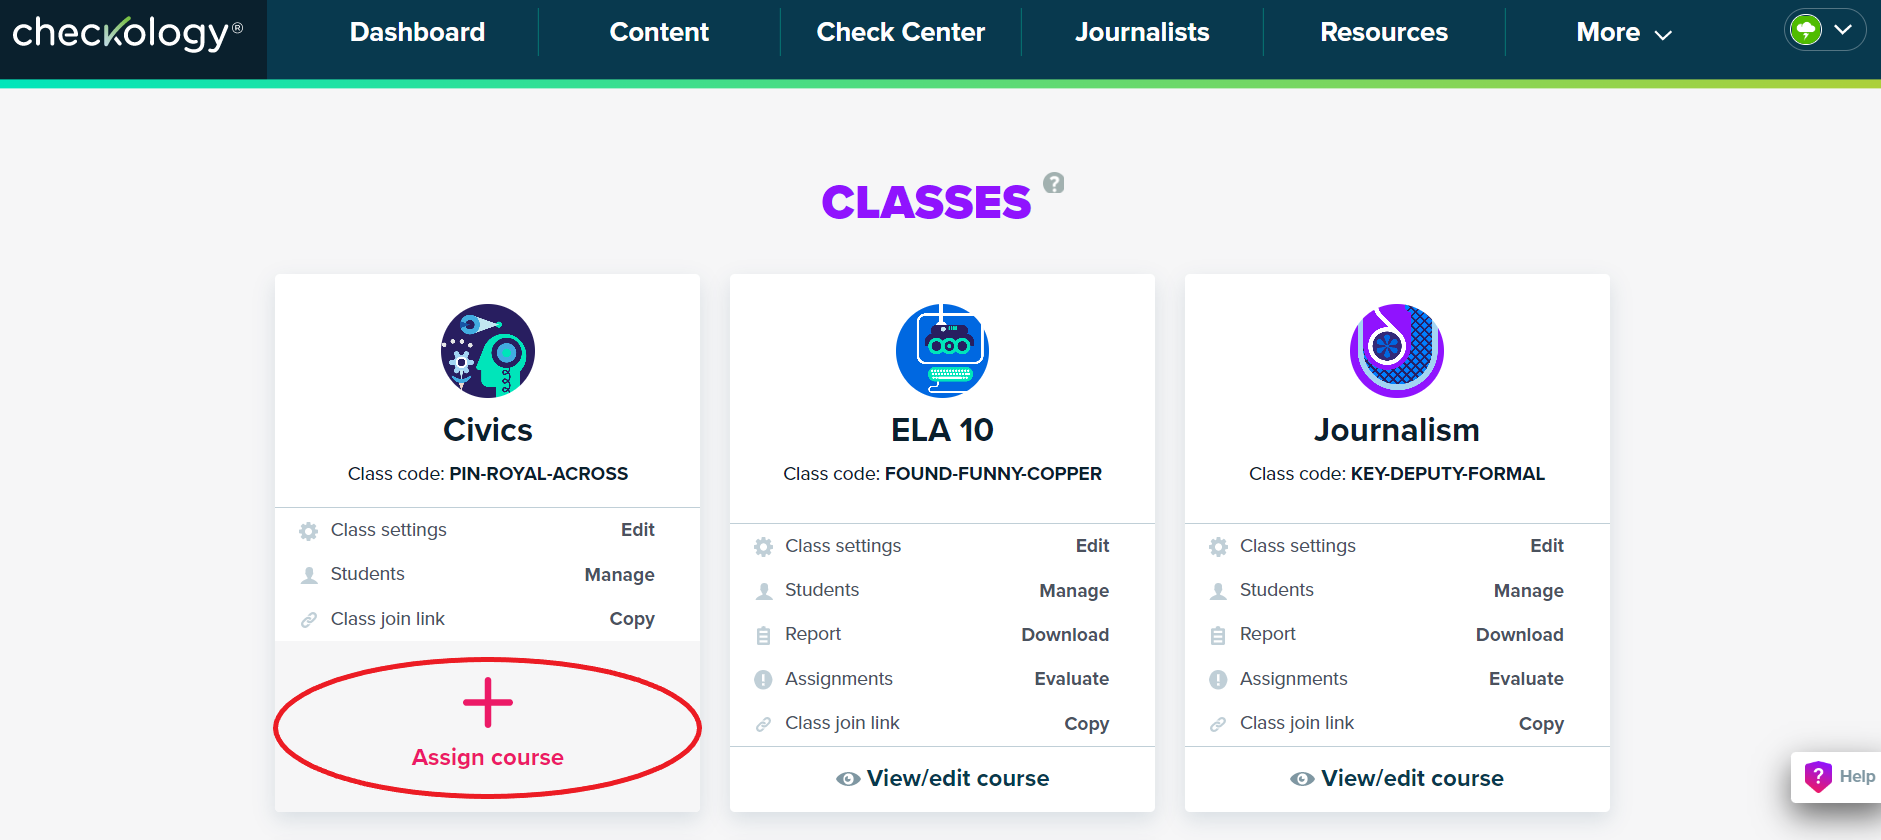Copy the Journalism class join link
Viewport: 1881px width, 840px height.
pos(1541,724)
